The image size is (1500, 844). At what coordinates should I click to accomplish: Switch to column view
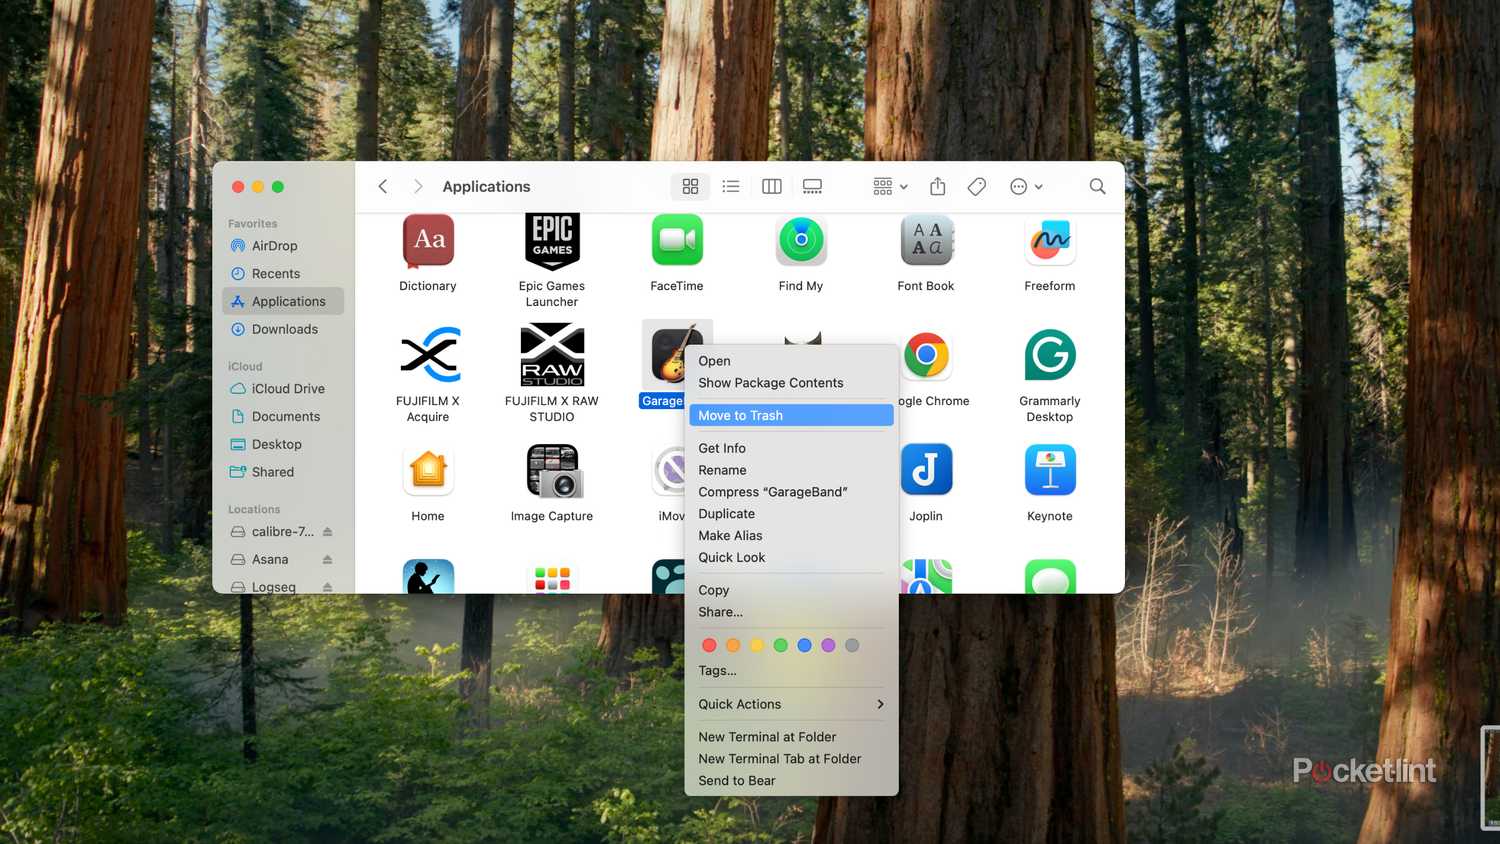[772, 187]
